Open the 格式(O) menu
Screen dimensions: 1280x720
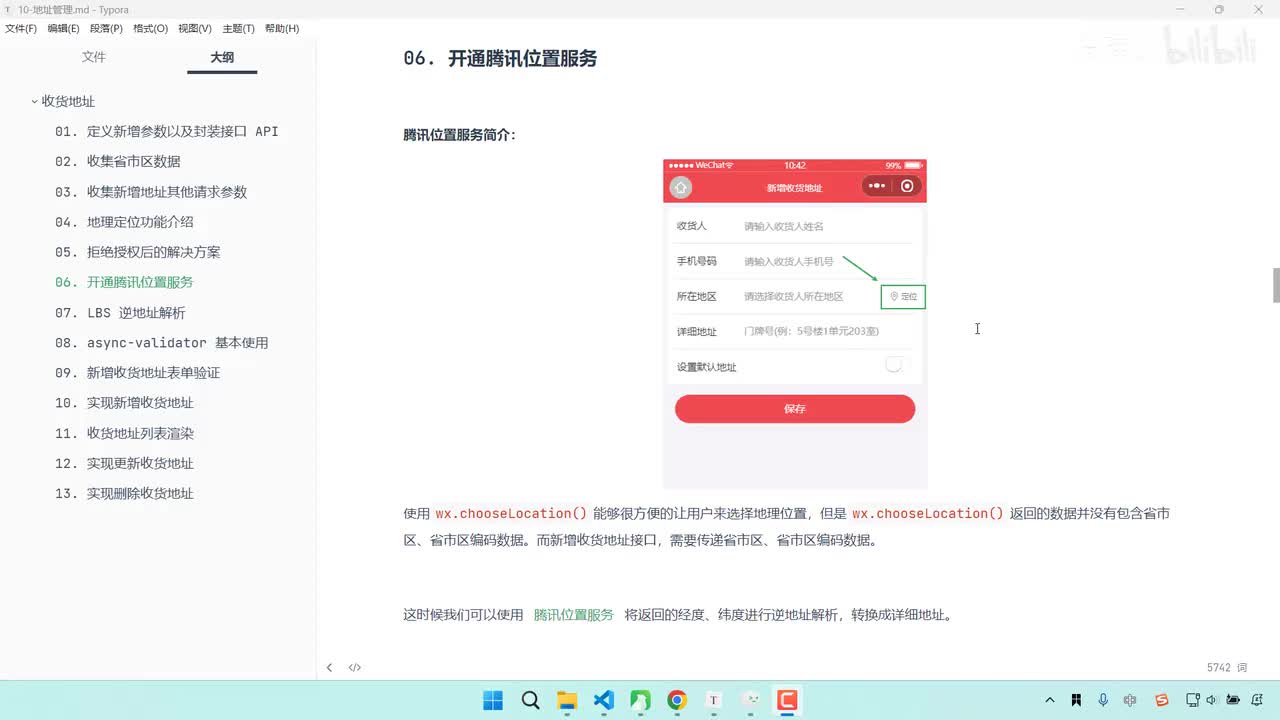click(x=150, y=28)
